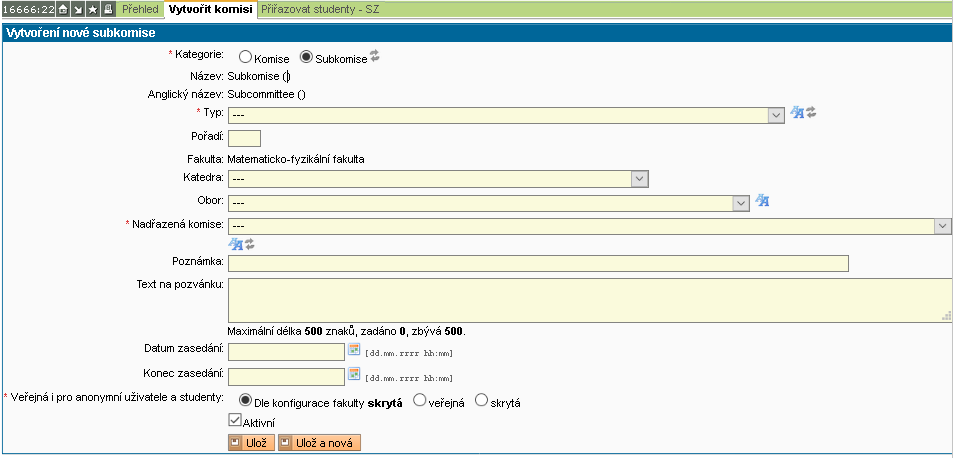The height and width of the screenshot is (458, 953).
Task: Click the home icon in top toolbar
Action: click(64, 9)
